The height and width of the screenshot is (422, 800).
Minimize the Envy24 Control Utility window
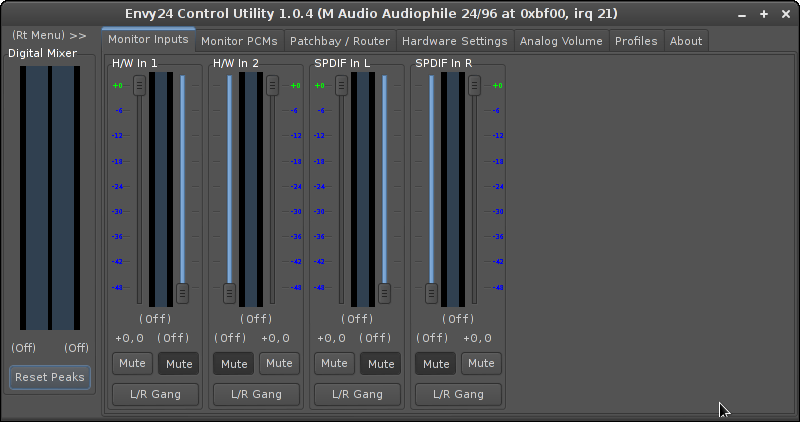click(x=742, y=14)
